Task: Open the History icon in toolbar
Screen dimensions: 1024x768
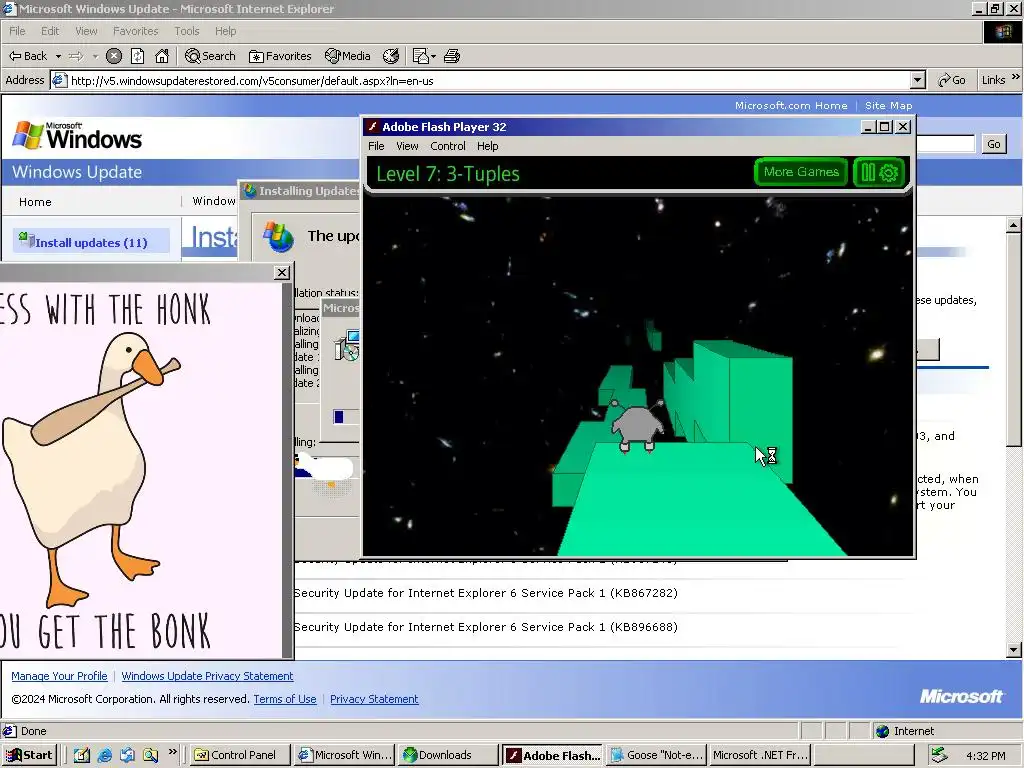Action: pos(391,56)
